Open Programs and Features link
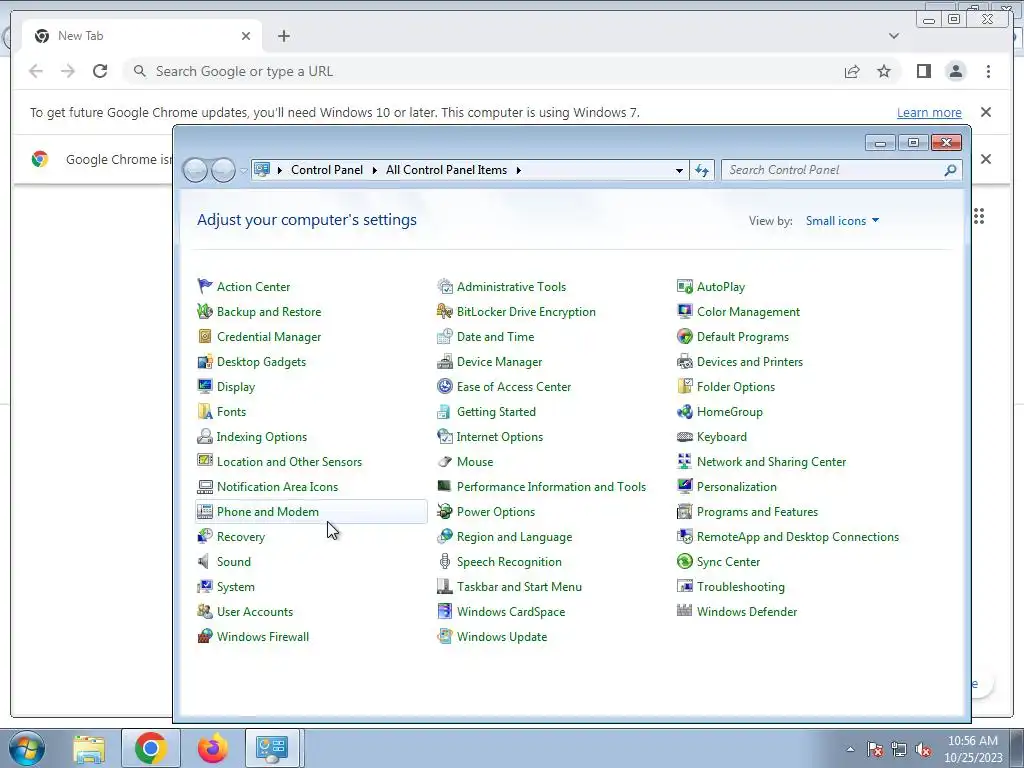 pos(757,511)
